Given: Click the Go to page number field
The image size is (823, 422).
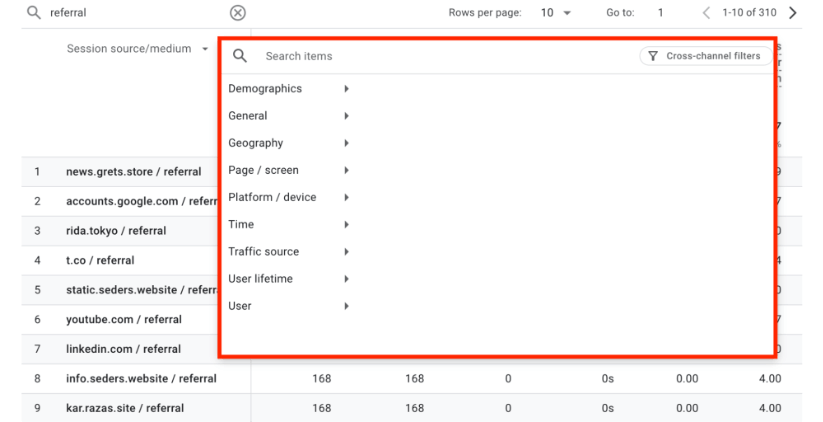Looking at the screenshot, I should coord(661,13).
